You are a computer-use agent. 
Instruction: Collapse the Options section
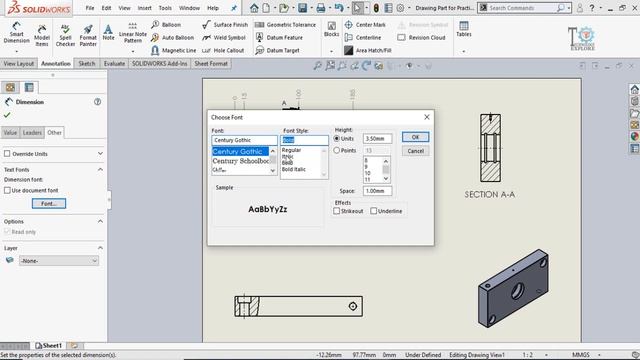point(100,221)
